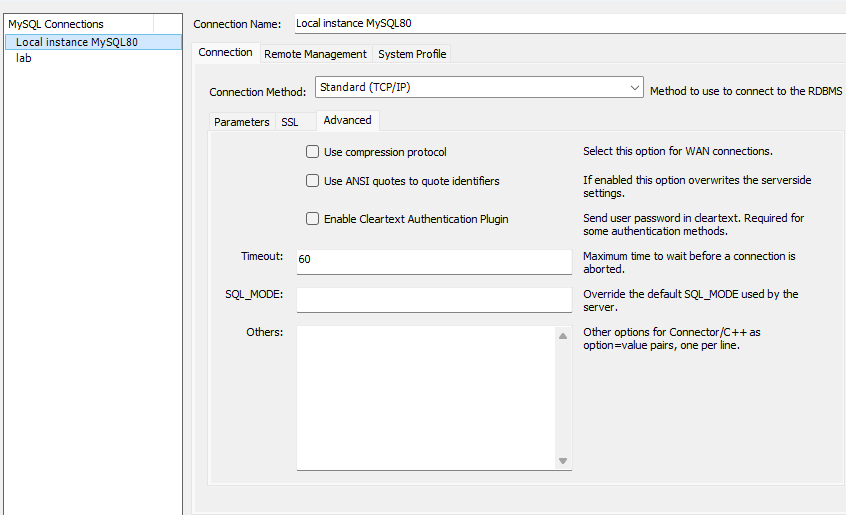Open the System Profile tab
846x515 pixels.
(412, 54)
